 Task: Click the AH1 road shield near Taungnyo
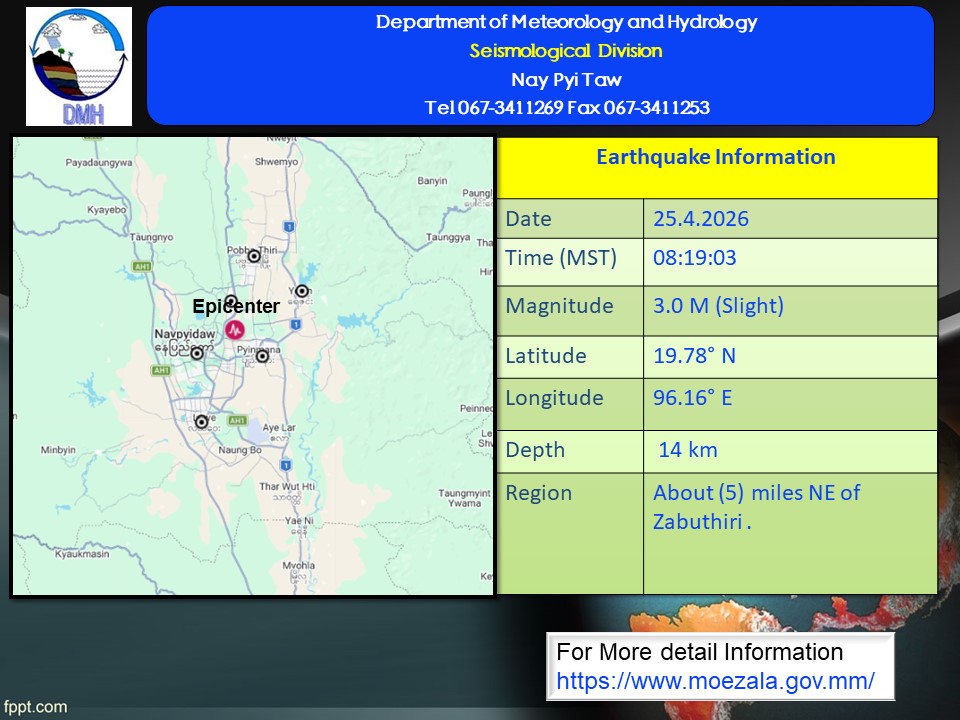tap(142, 266)
